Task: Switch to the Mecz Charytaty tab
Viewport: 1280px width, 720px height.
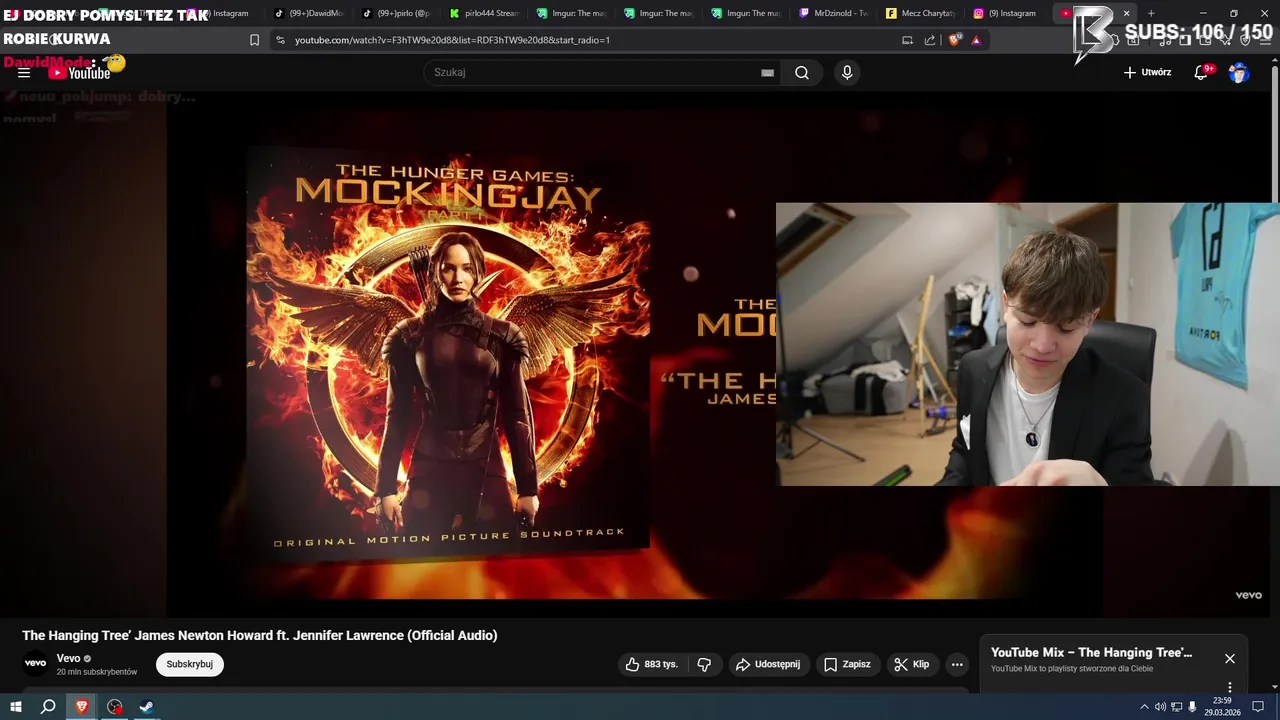Action: [x=922, y=13]
